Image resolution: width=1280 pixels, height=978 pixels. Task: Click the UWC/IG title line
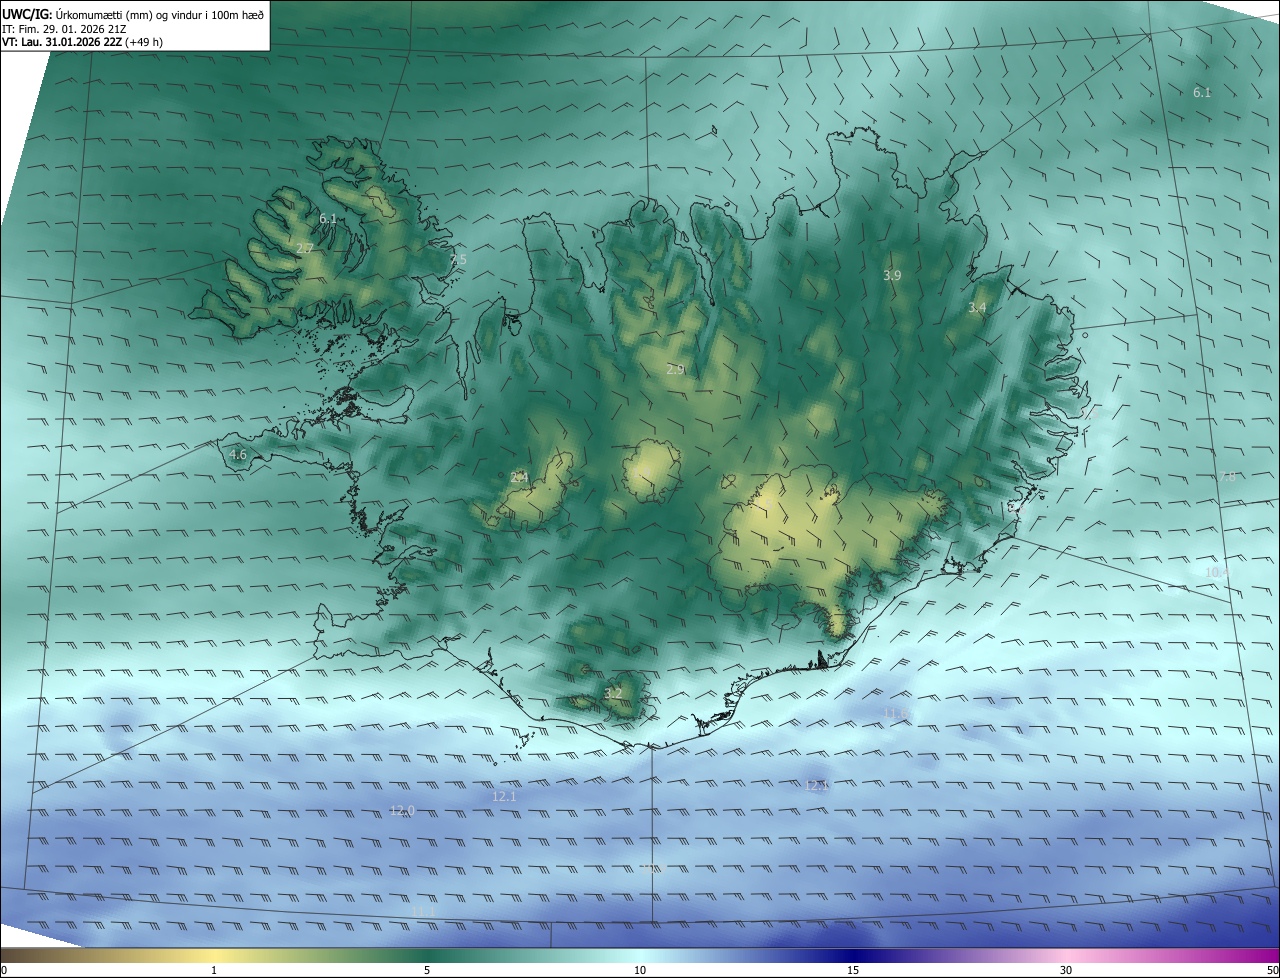tap(133, 14)
